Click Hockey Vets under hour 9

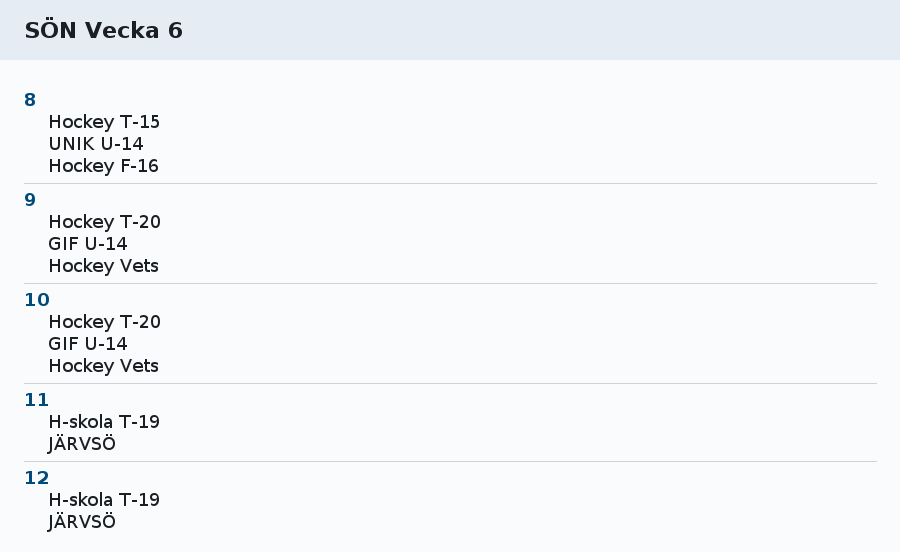[104, 266]
